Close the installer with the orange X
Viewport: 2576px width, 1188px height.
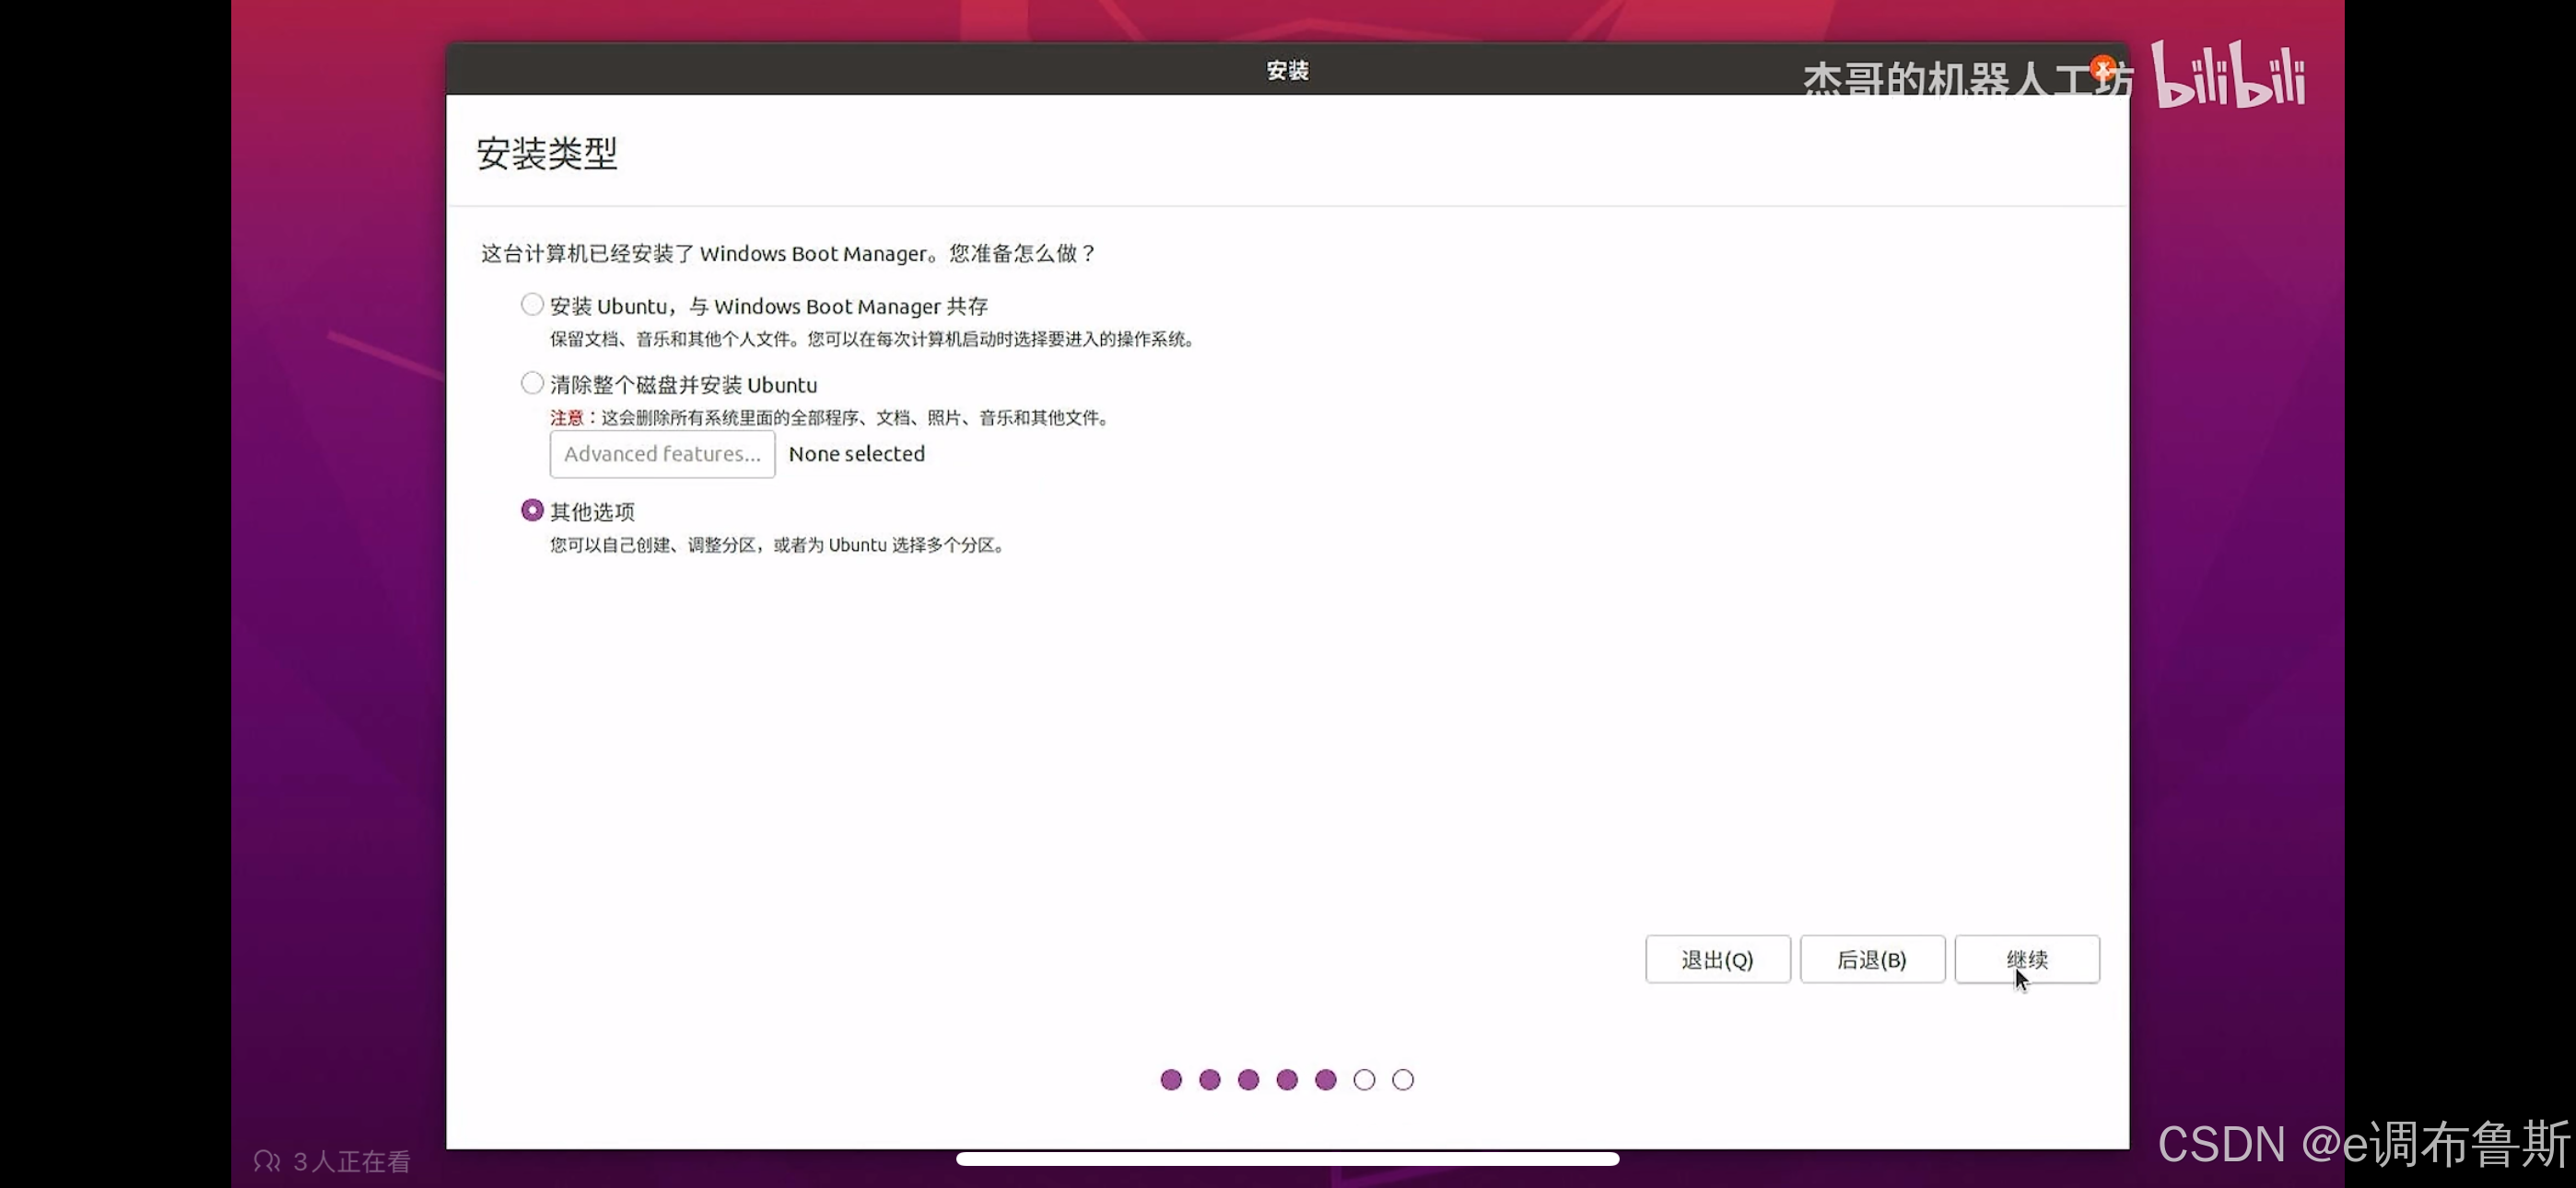(x=2103, y=69)
